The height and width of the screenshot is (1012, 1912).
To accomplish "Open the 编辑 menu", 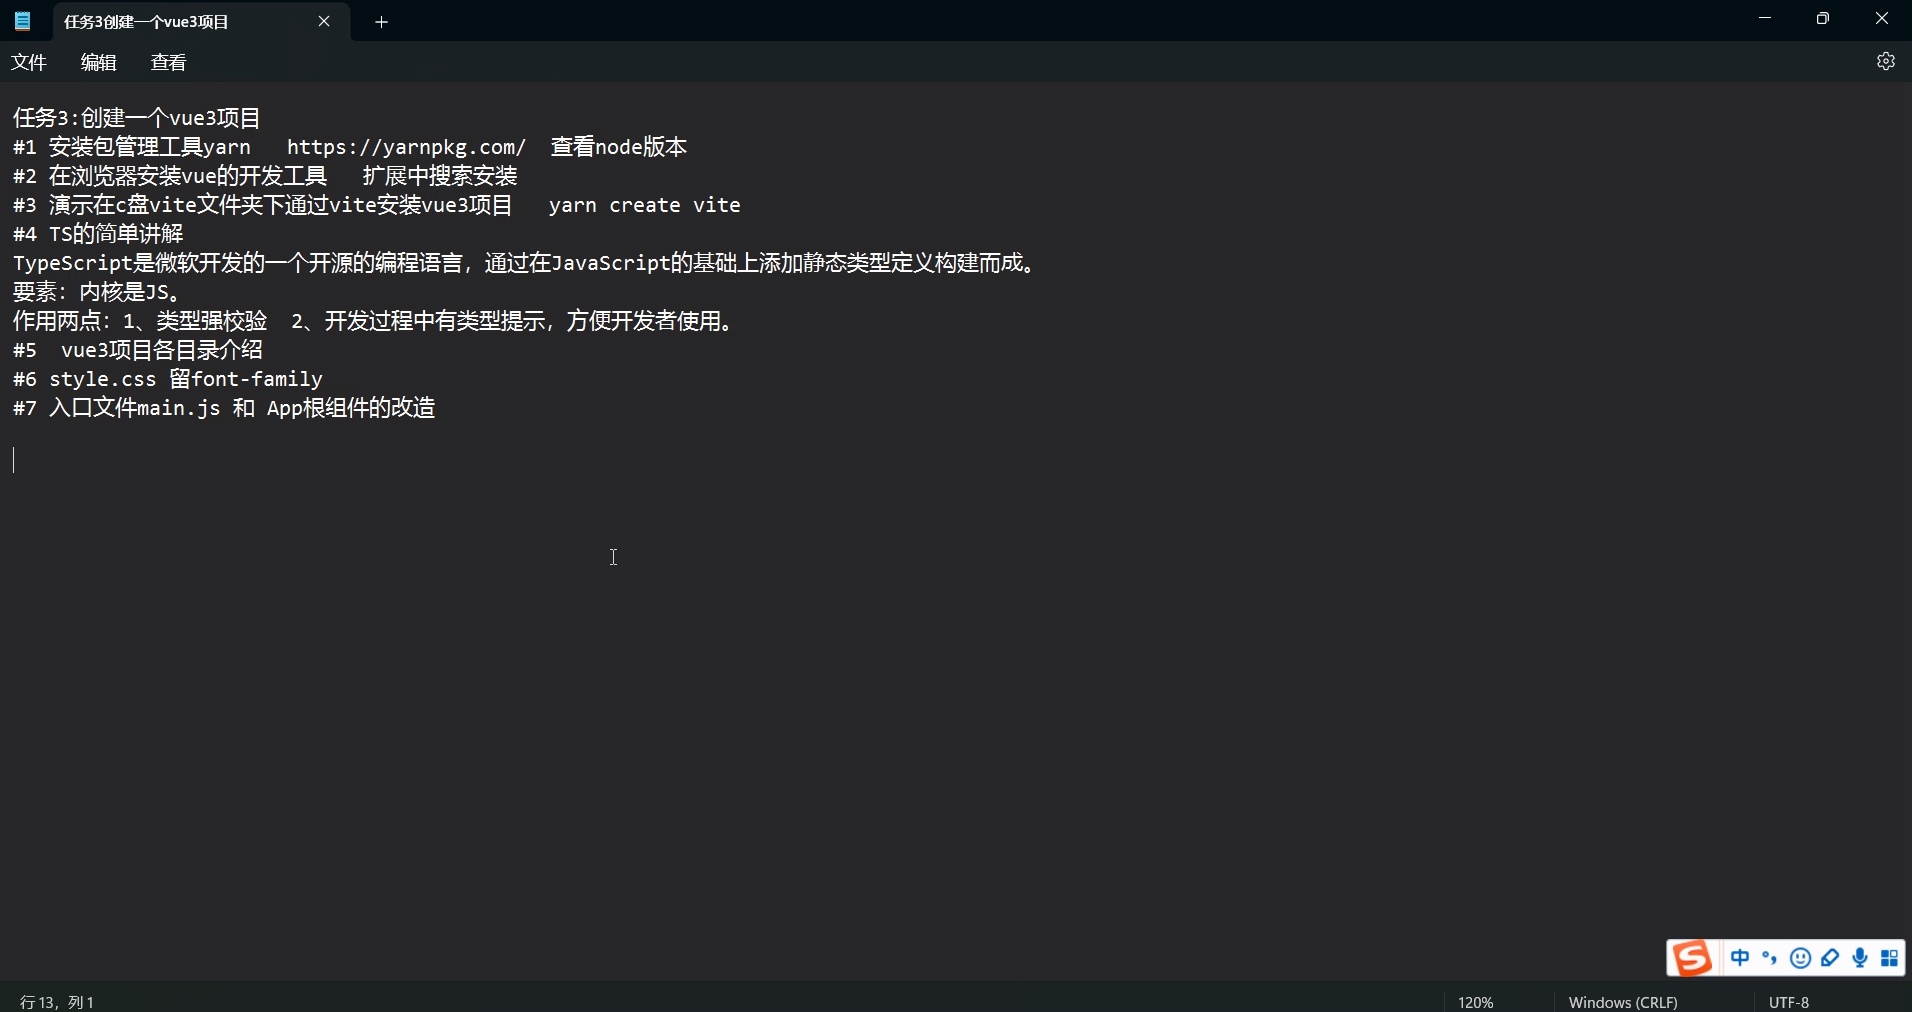I will coord(97,61).
